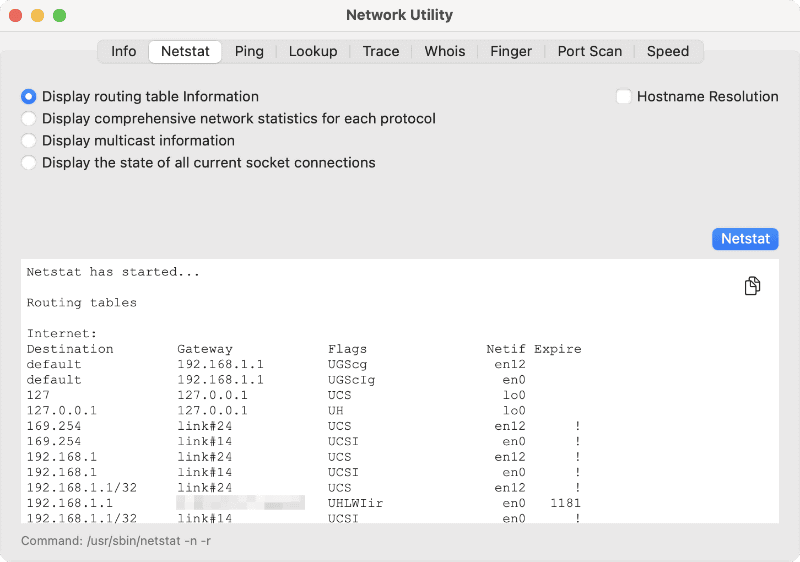Enable the Hostname Resolution checkbox
800x562 pixels.
pos(624,97)
